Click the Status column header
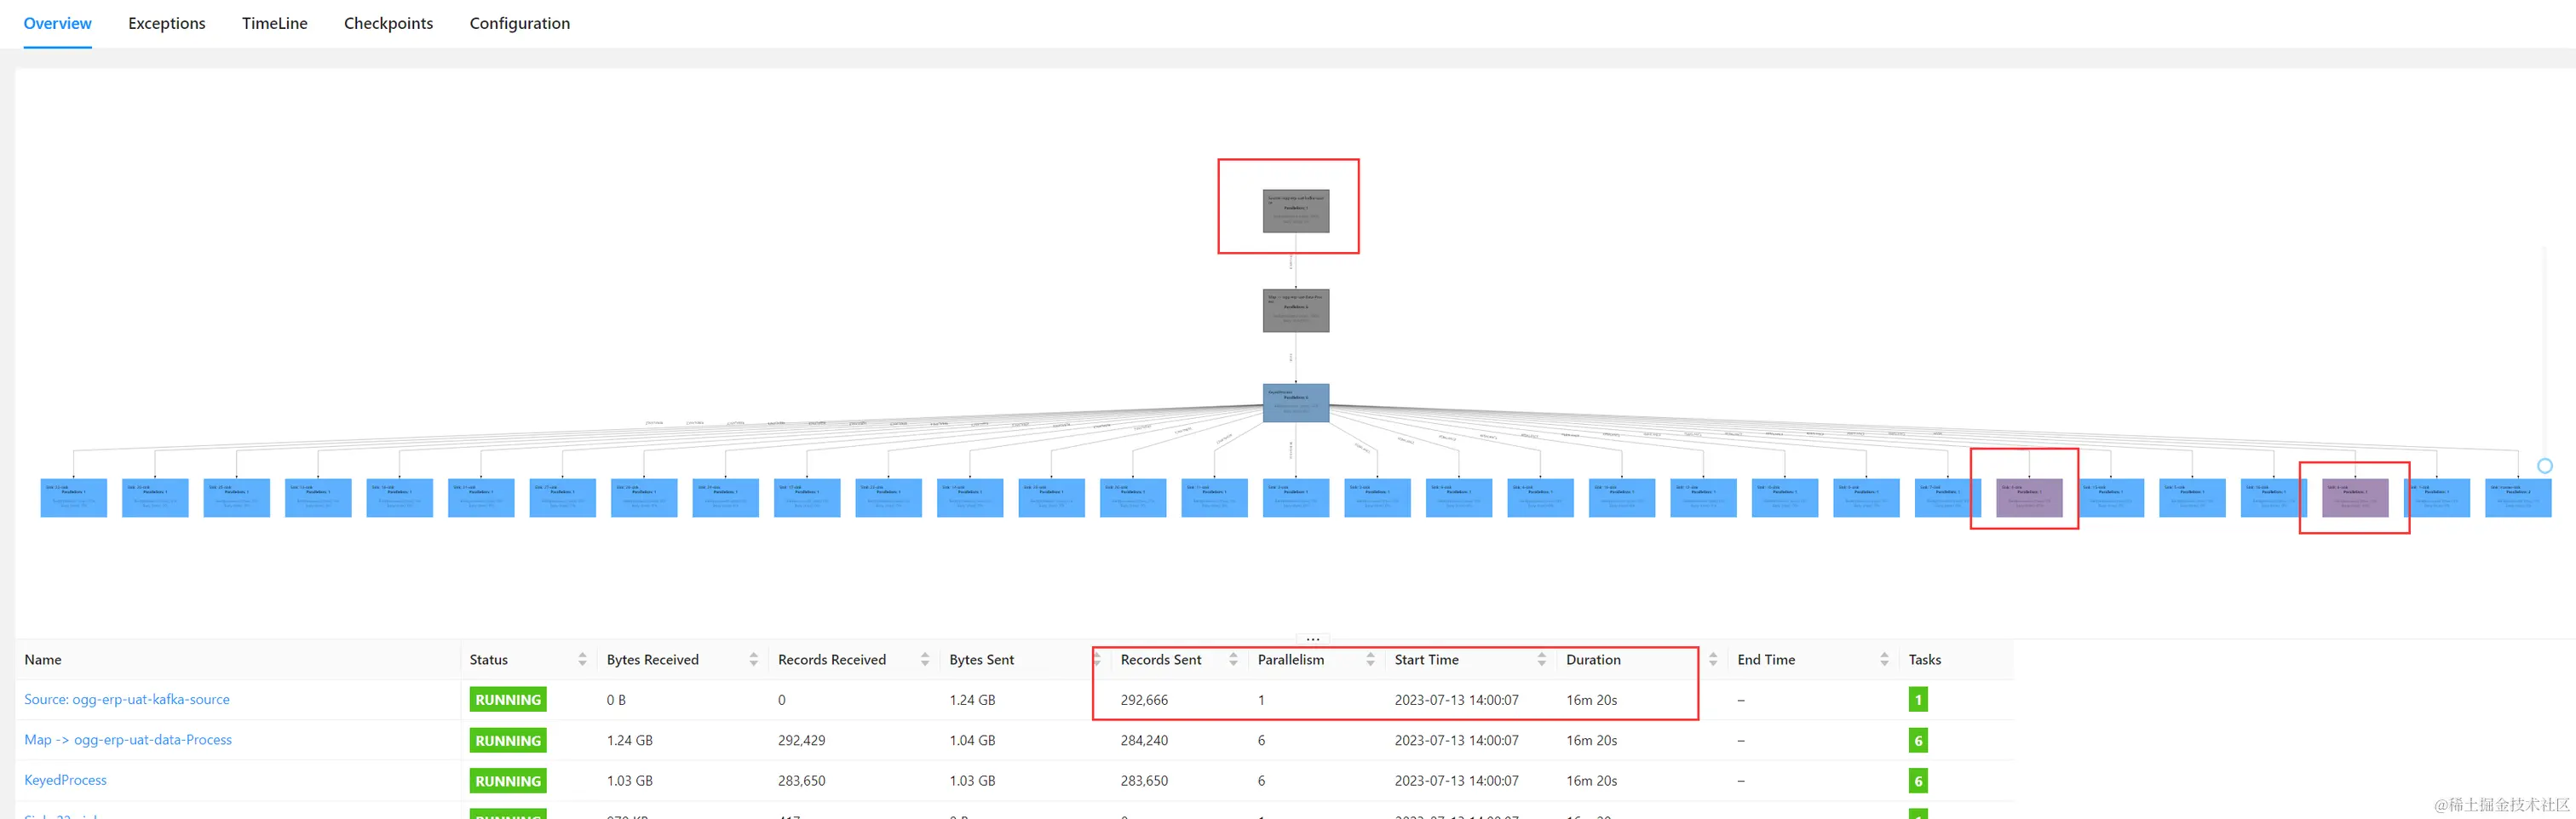2576x819 pixels. (489, 659)
